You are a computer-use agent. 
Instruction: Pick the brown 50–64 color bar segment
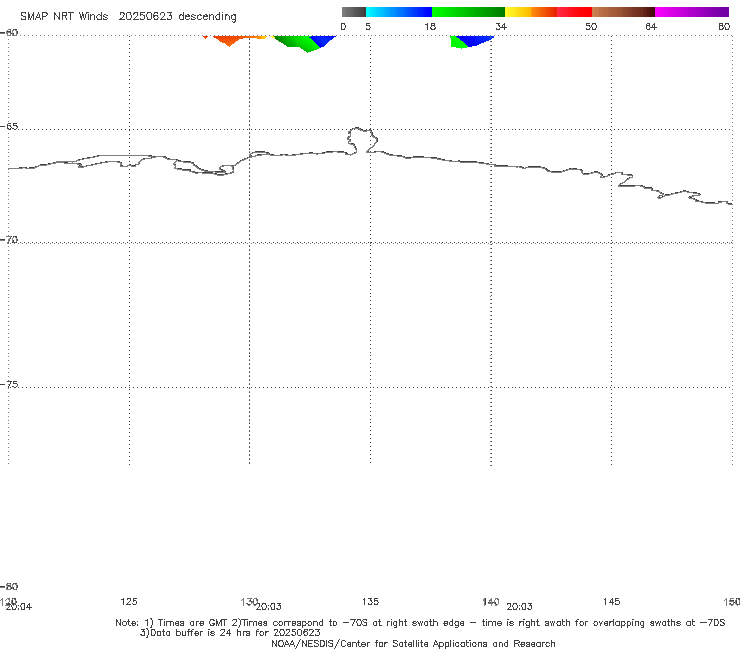(623, 12)
